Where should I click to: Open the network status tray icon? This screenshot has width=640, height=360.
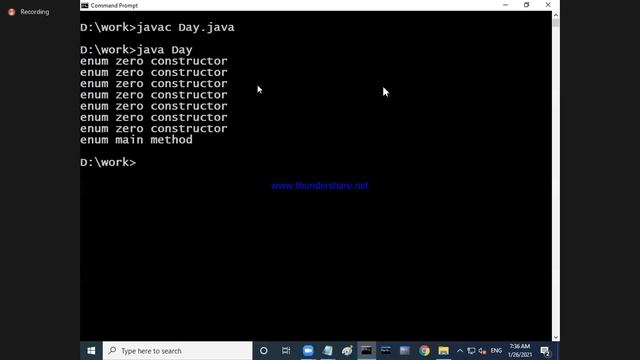click(471, 351)
